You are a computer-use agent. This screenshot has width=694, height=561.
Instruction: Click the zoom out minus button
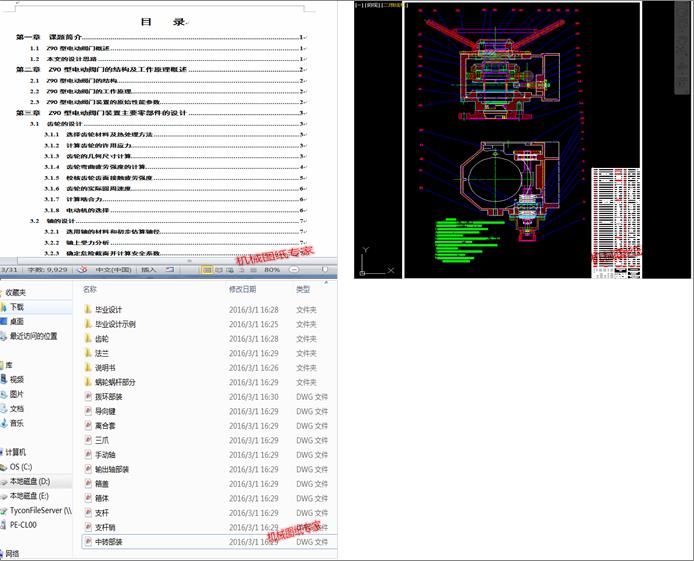(x=293, y=269)
